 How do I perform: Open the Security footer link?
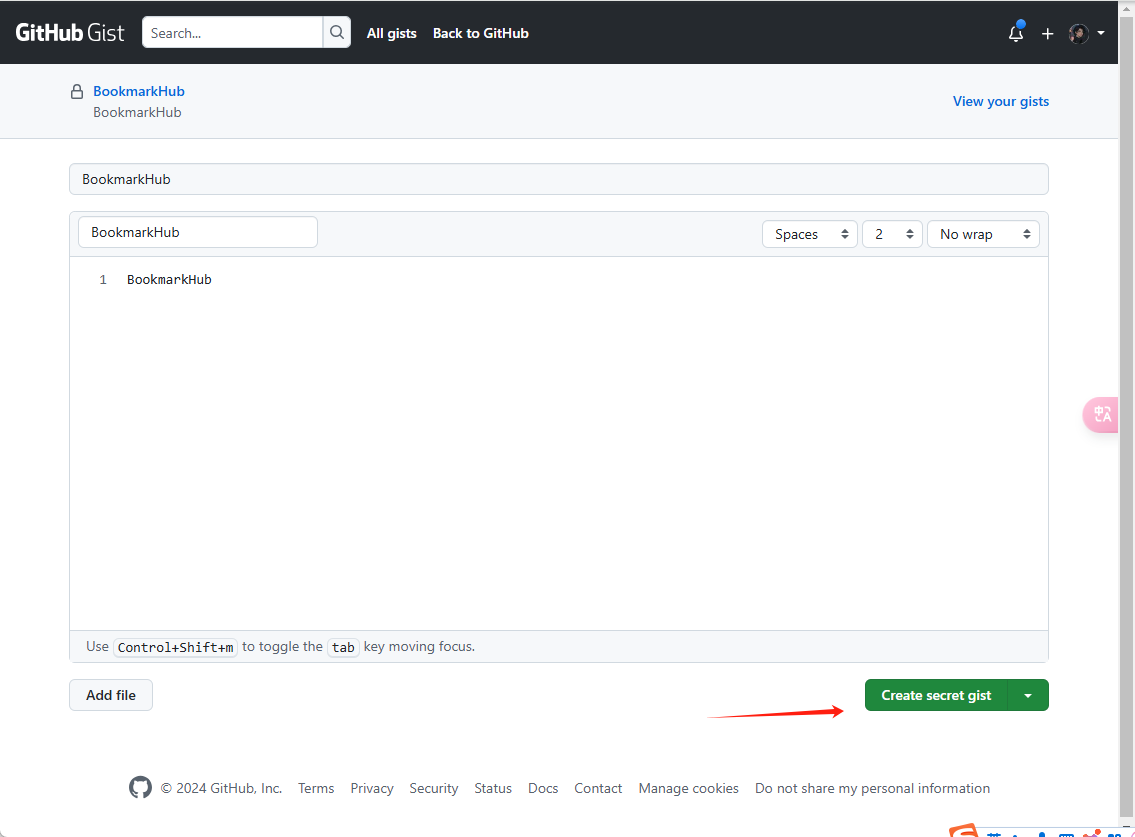(x=434, y=788)
